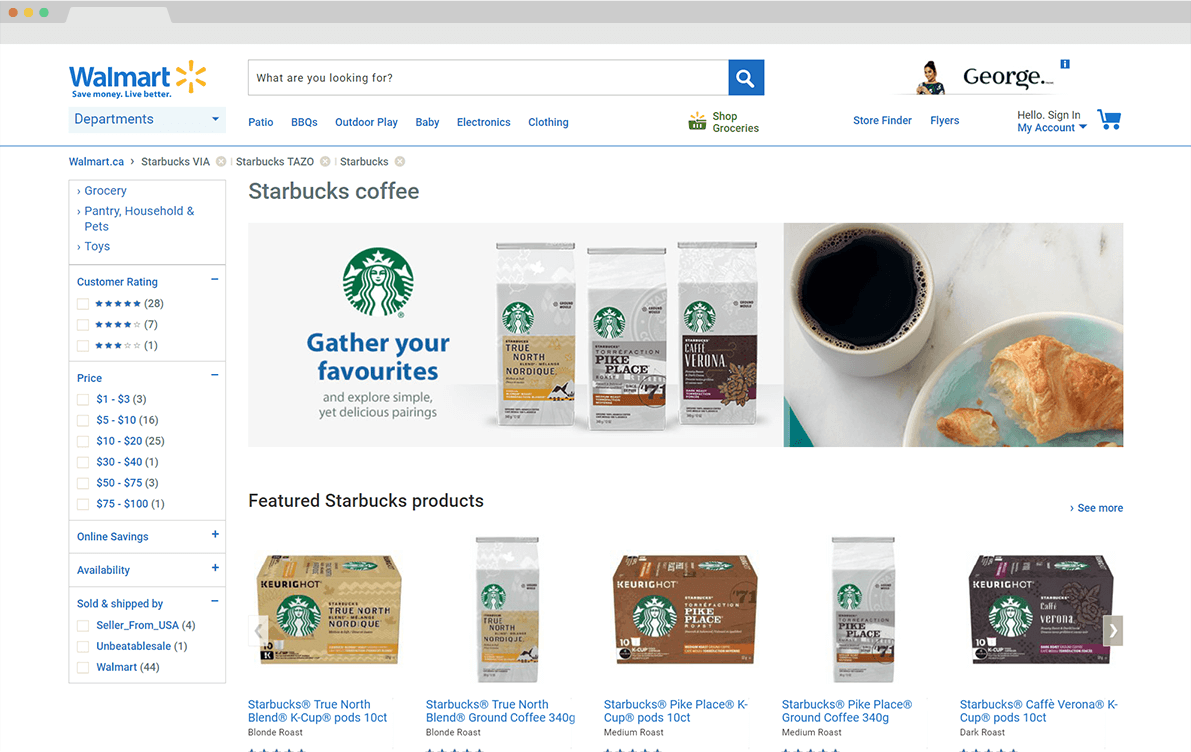Select the $30 - $40 price checkbox
1191x752 pixels.
[83, 462]
